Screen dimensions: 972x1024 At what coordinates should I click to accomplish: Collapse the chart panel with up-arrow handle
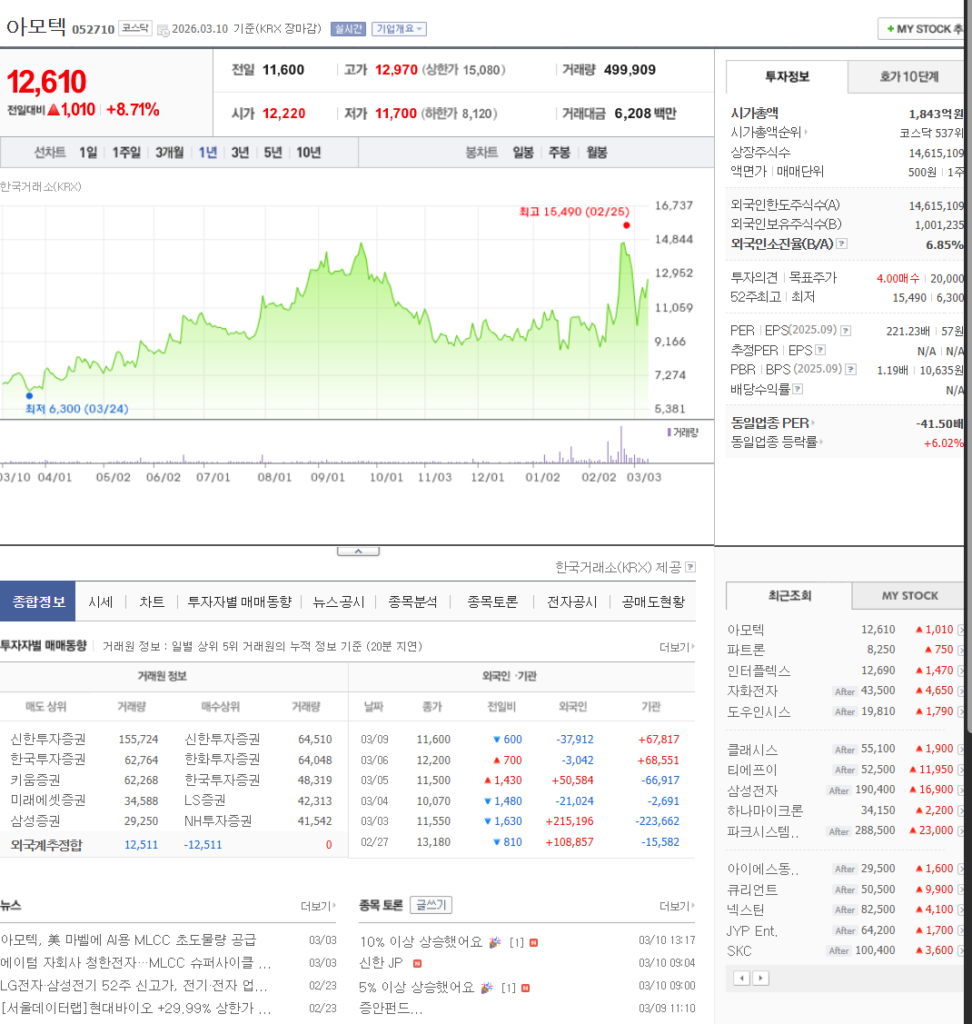(357, 551)
